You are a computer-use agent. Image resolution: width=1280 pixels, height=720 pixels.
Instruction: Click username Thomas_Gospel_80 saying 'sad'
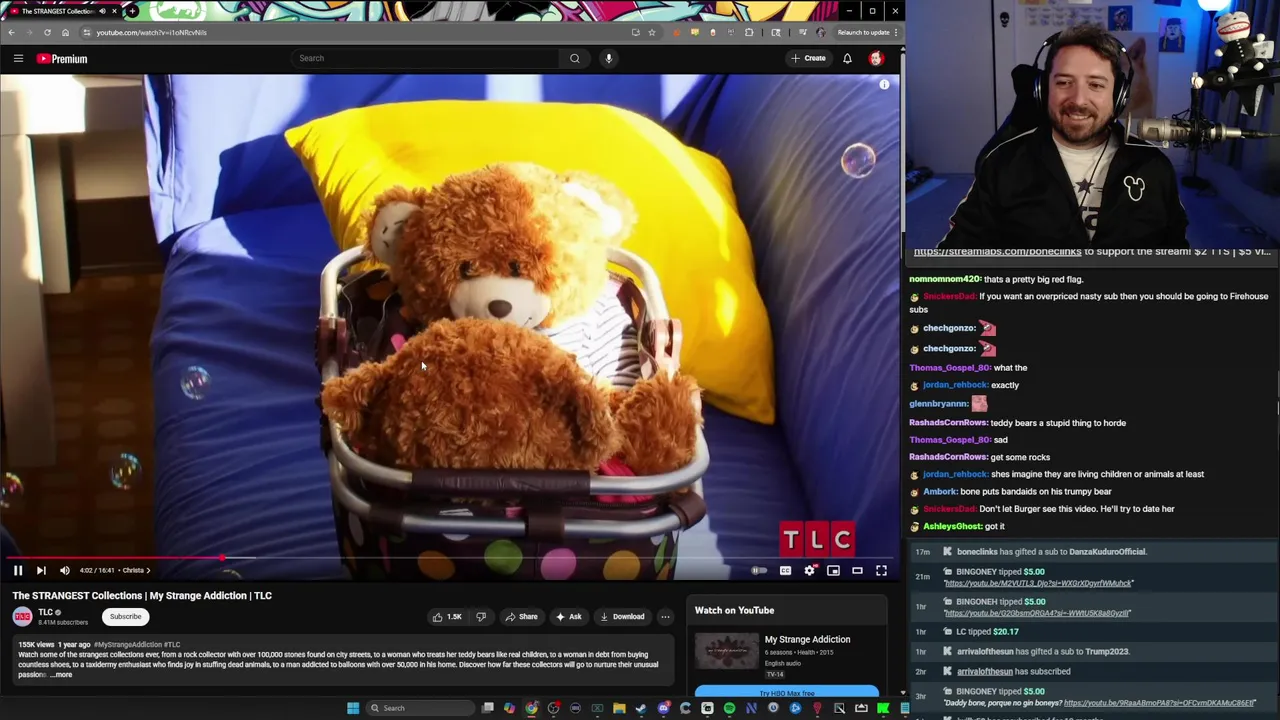pos(949,440)
